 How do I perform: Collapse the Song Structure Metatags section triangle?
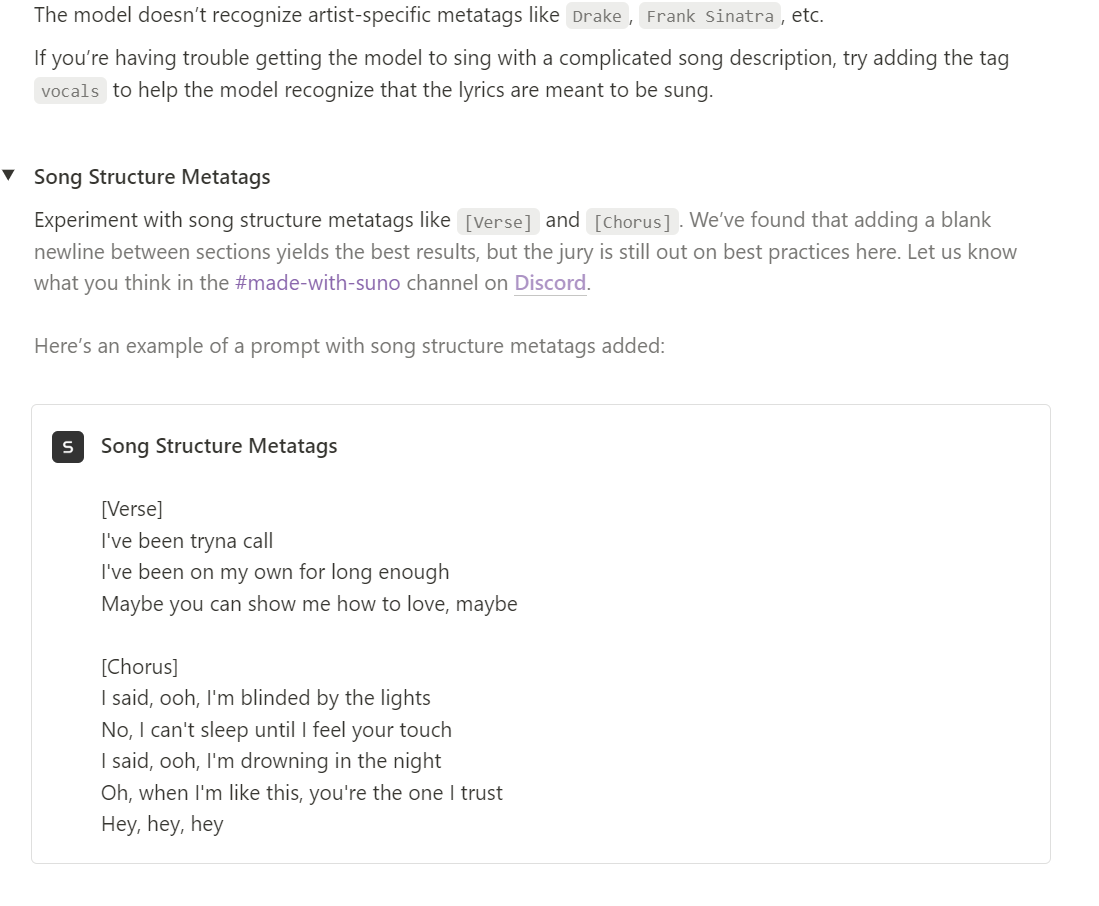(x=8, y=175)
